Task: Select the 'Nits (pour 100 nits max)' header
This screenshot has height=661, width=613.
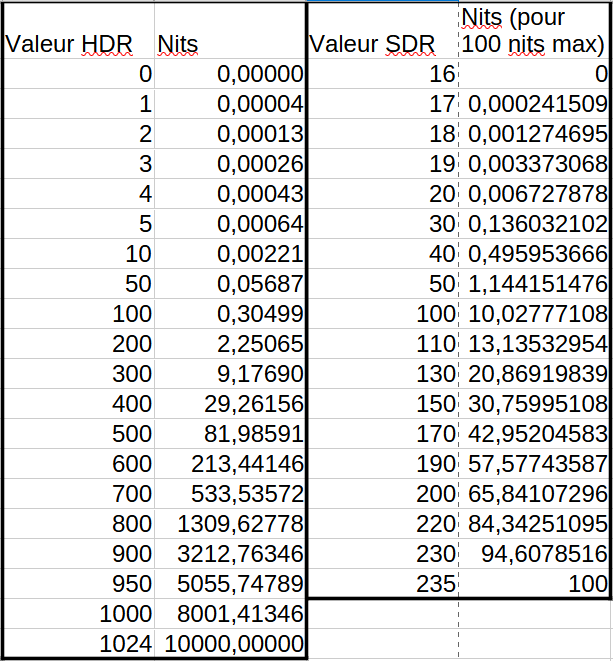Action: coord(534,31)
